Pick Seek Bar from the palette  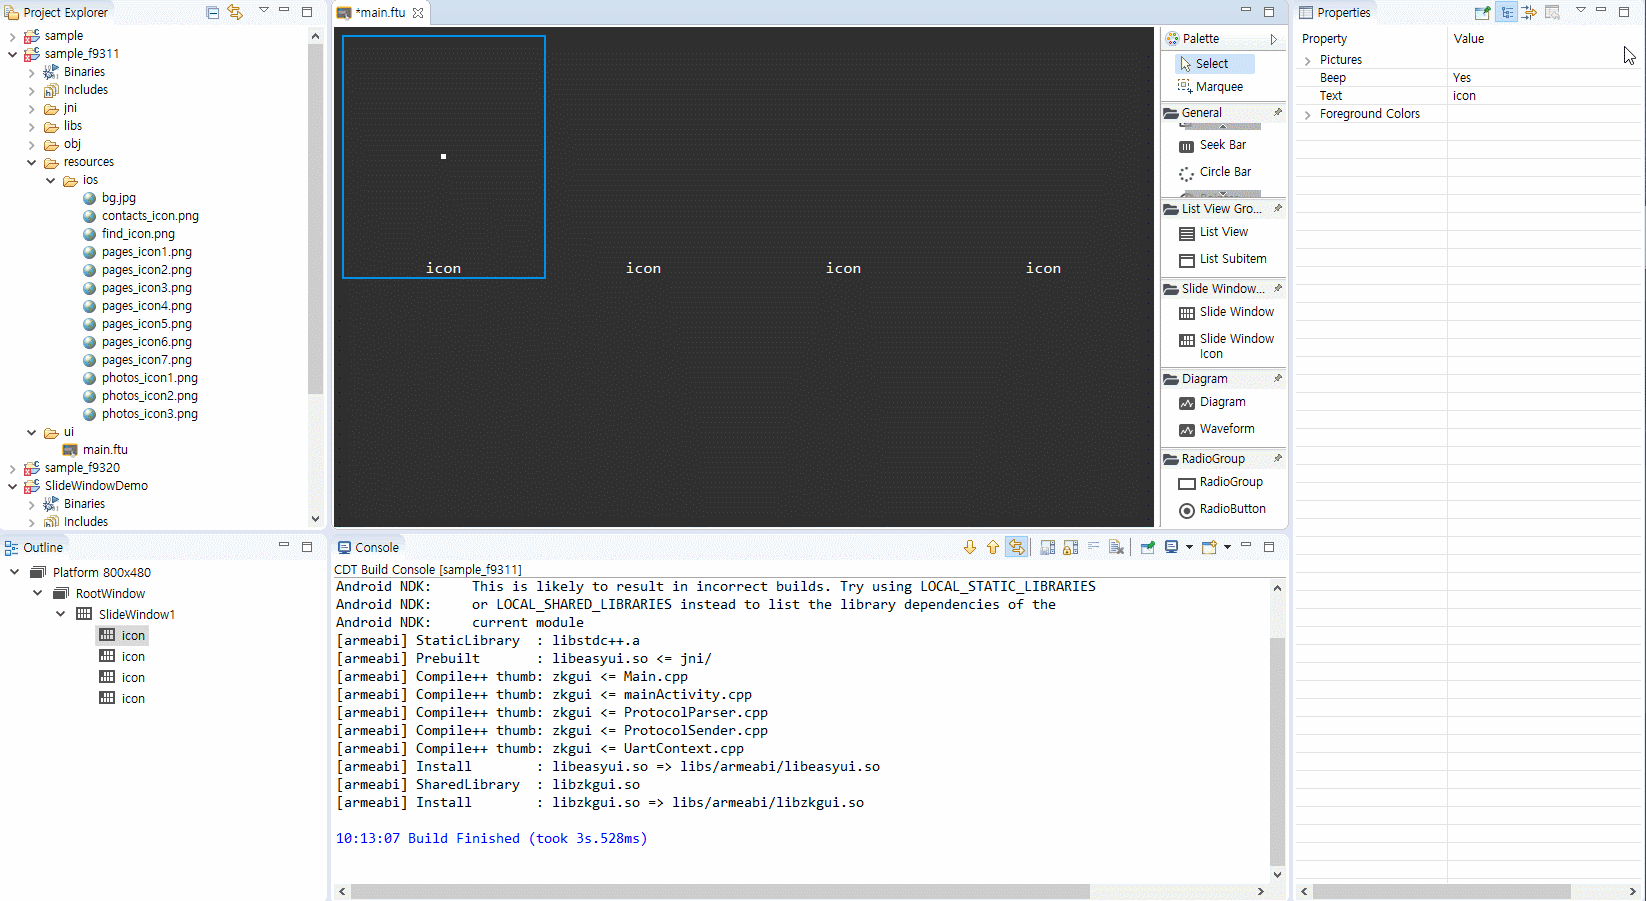(x=1213, y=146)
